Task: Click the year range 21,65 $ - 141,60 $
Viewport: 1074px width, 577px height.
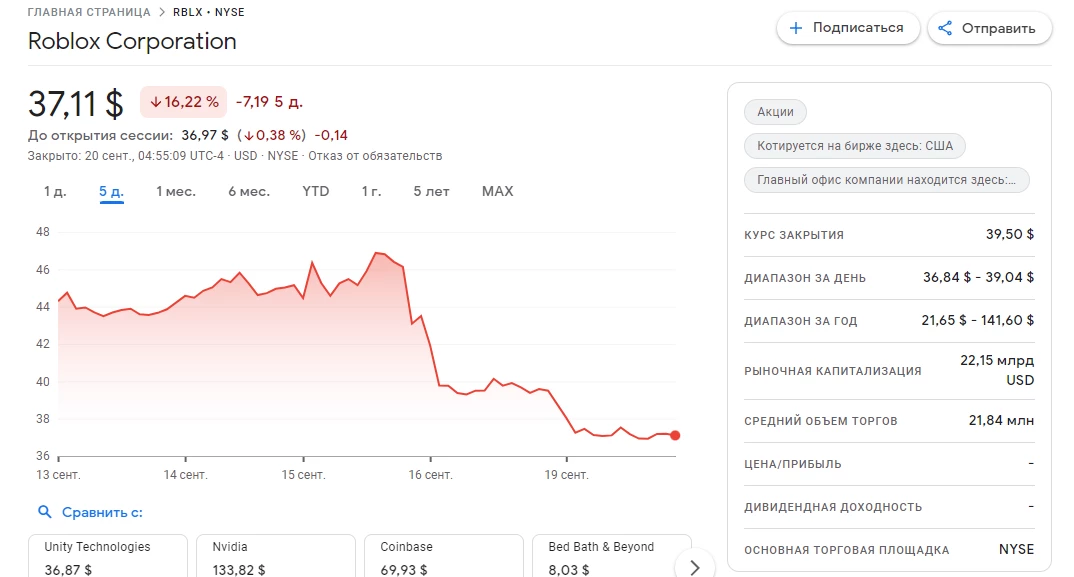Action: 977,320
